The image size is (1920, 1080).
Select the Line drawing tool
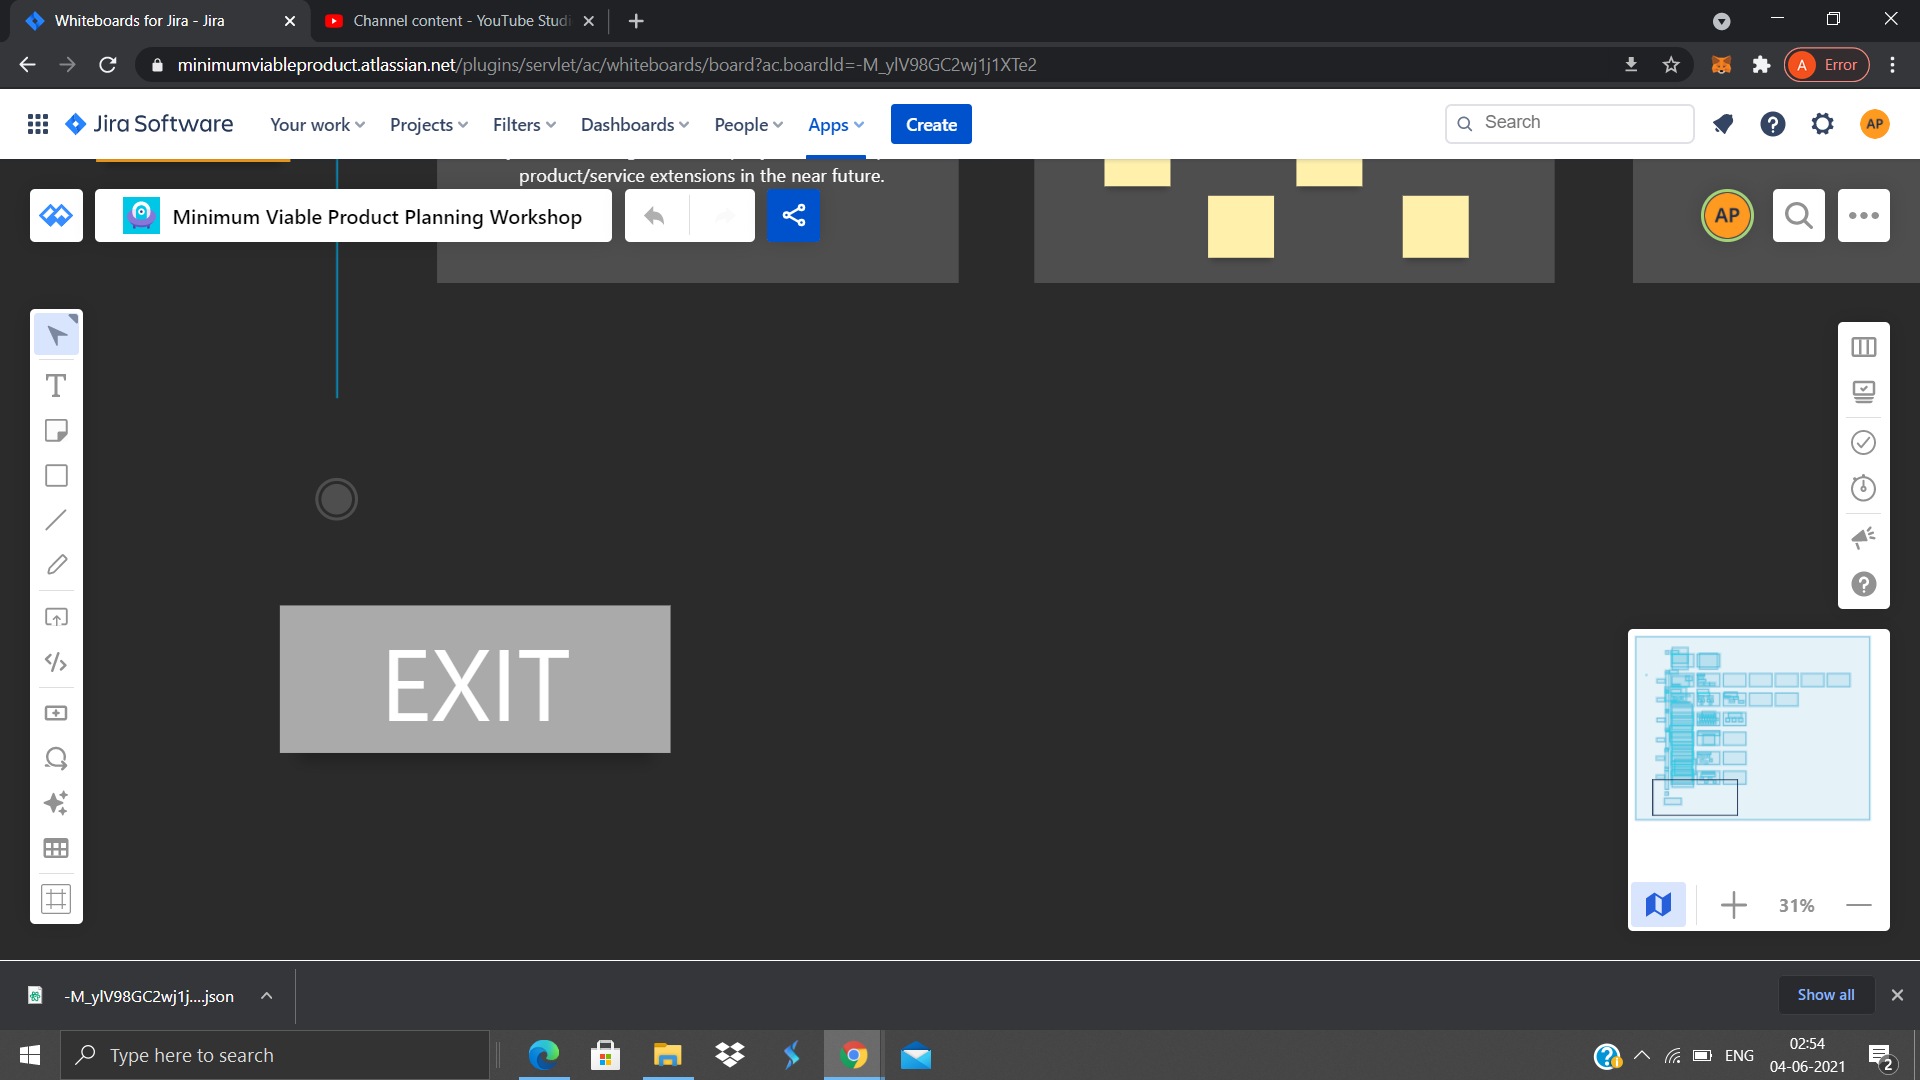pyautogui.click(x=56, y=520)
